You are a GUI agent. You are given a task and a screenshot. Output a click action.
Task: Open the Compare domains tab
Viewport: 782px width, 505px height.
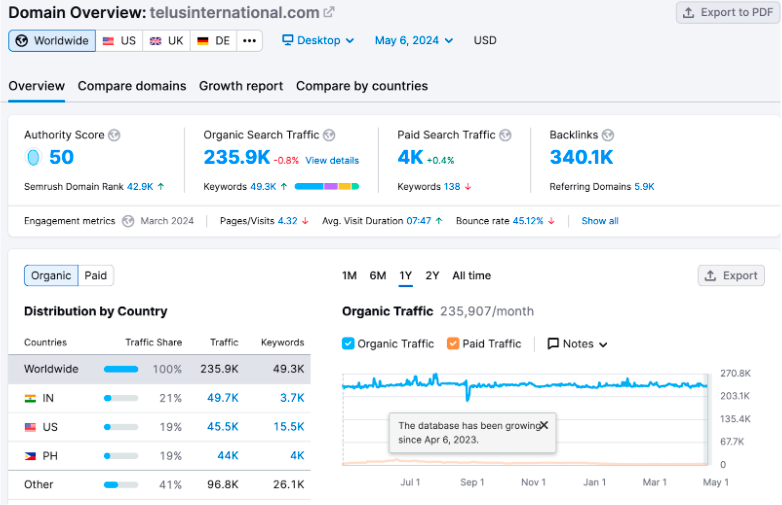coord(132,86)
